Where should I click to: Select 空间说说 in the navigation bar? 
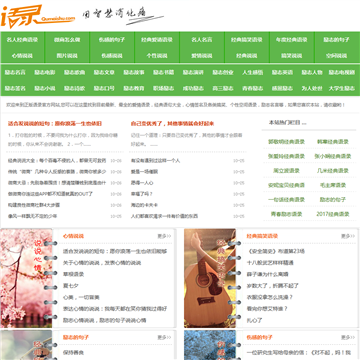337,56
